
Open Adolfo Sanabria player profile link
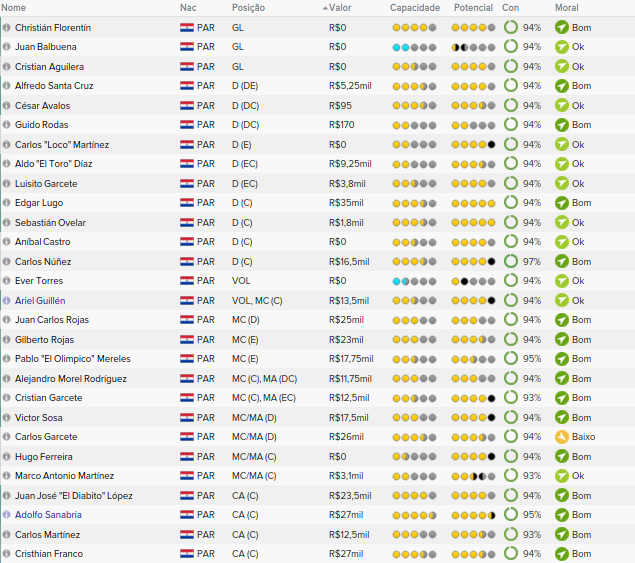(48, 515)
